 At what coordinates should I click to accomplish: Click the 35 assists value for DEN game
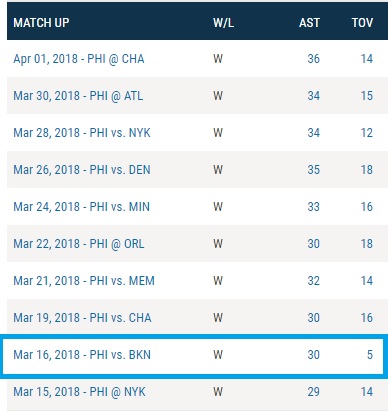tap(313, 170)
